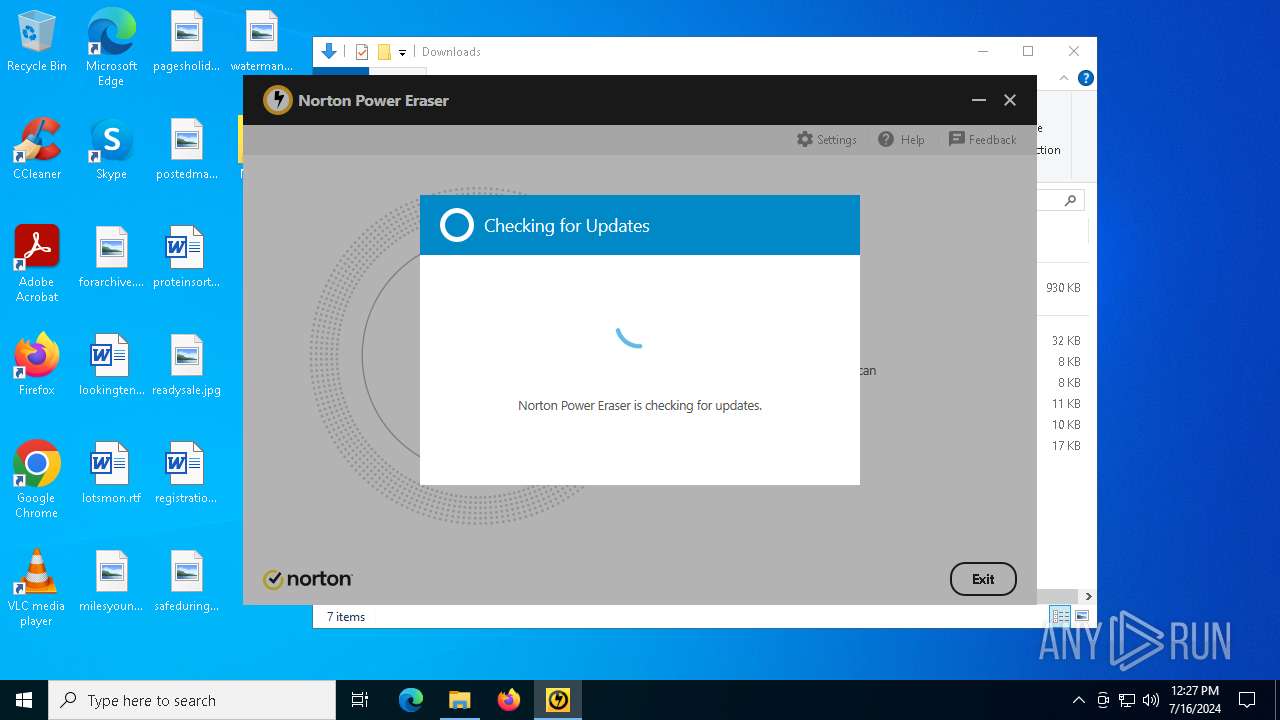Open CCleaner desktop shortcut
1280x720 pixels.
[37, 150]
